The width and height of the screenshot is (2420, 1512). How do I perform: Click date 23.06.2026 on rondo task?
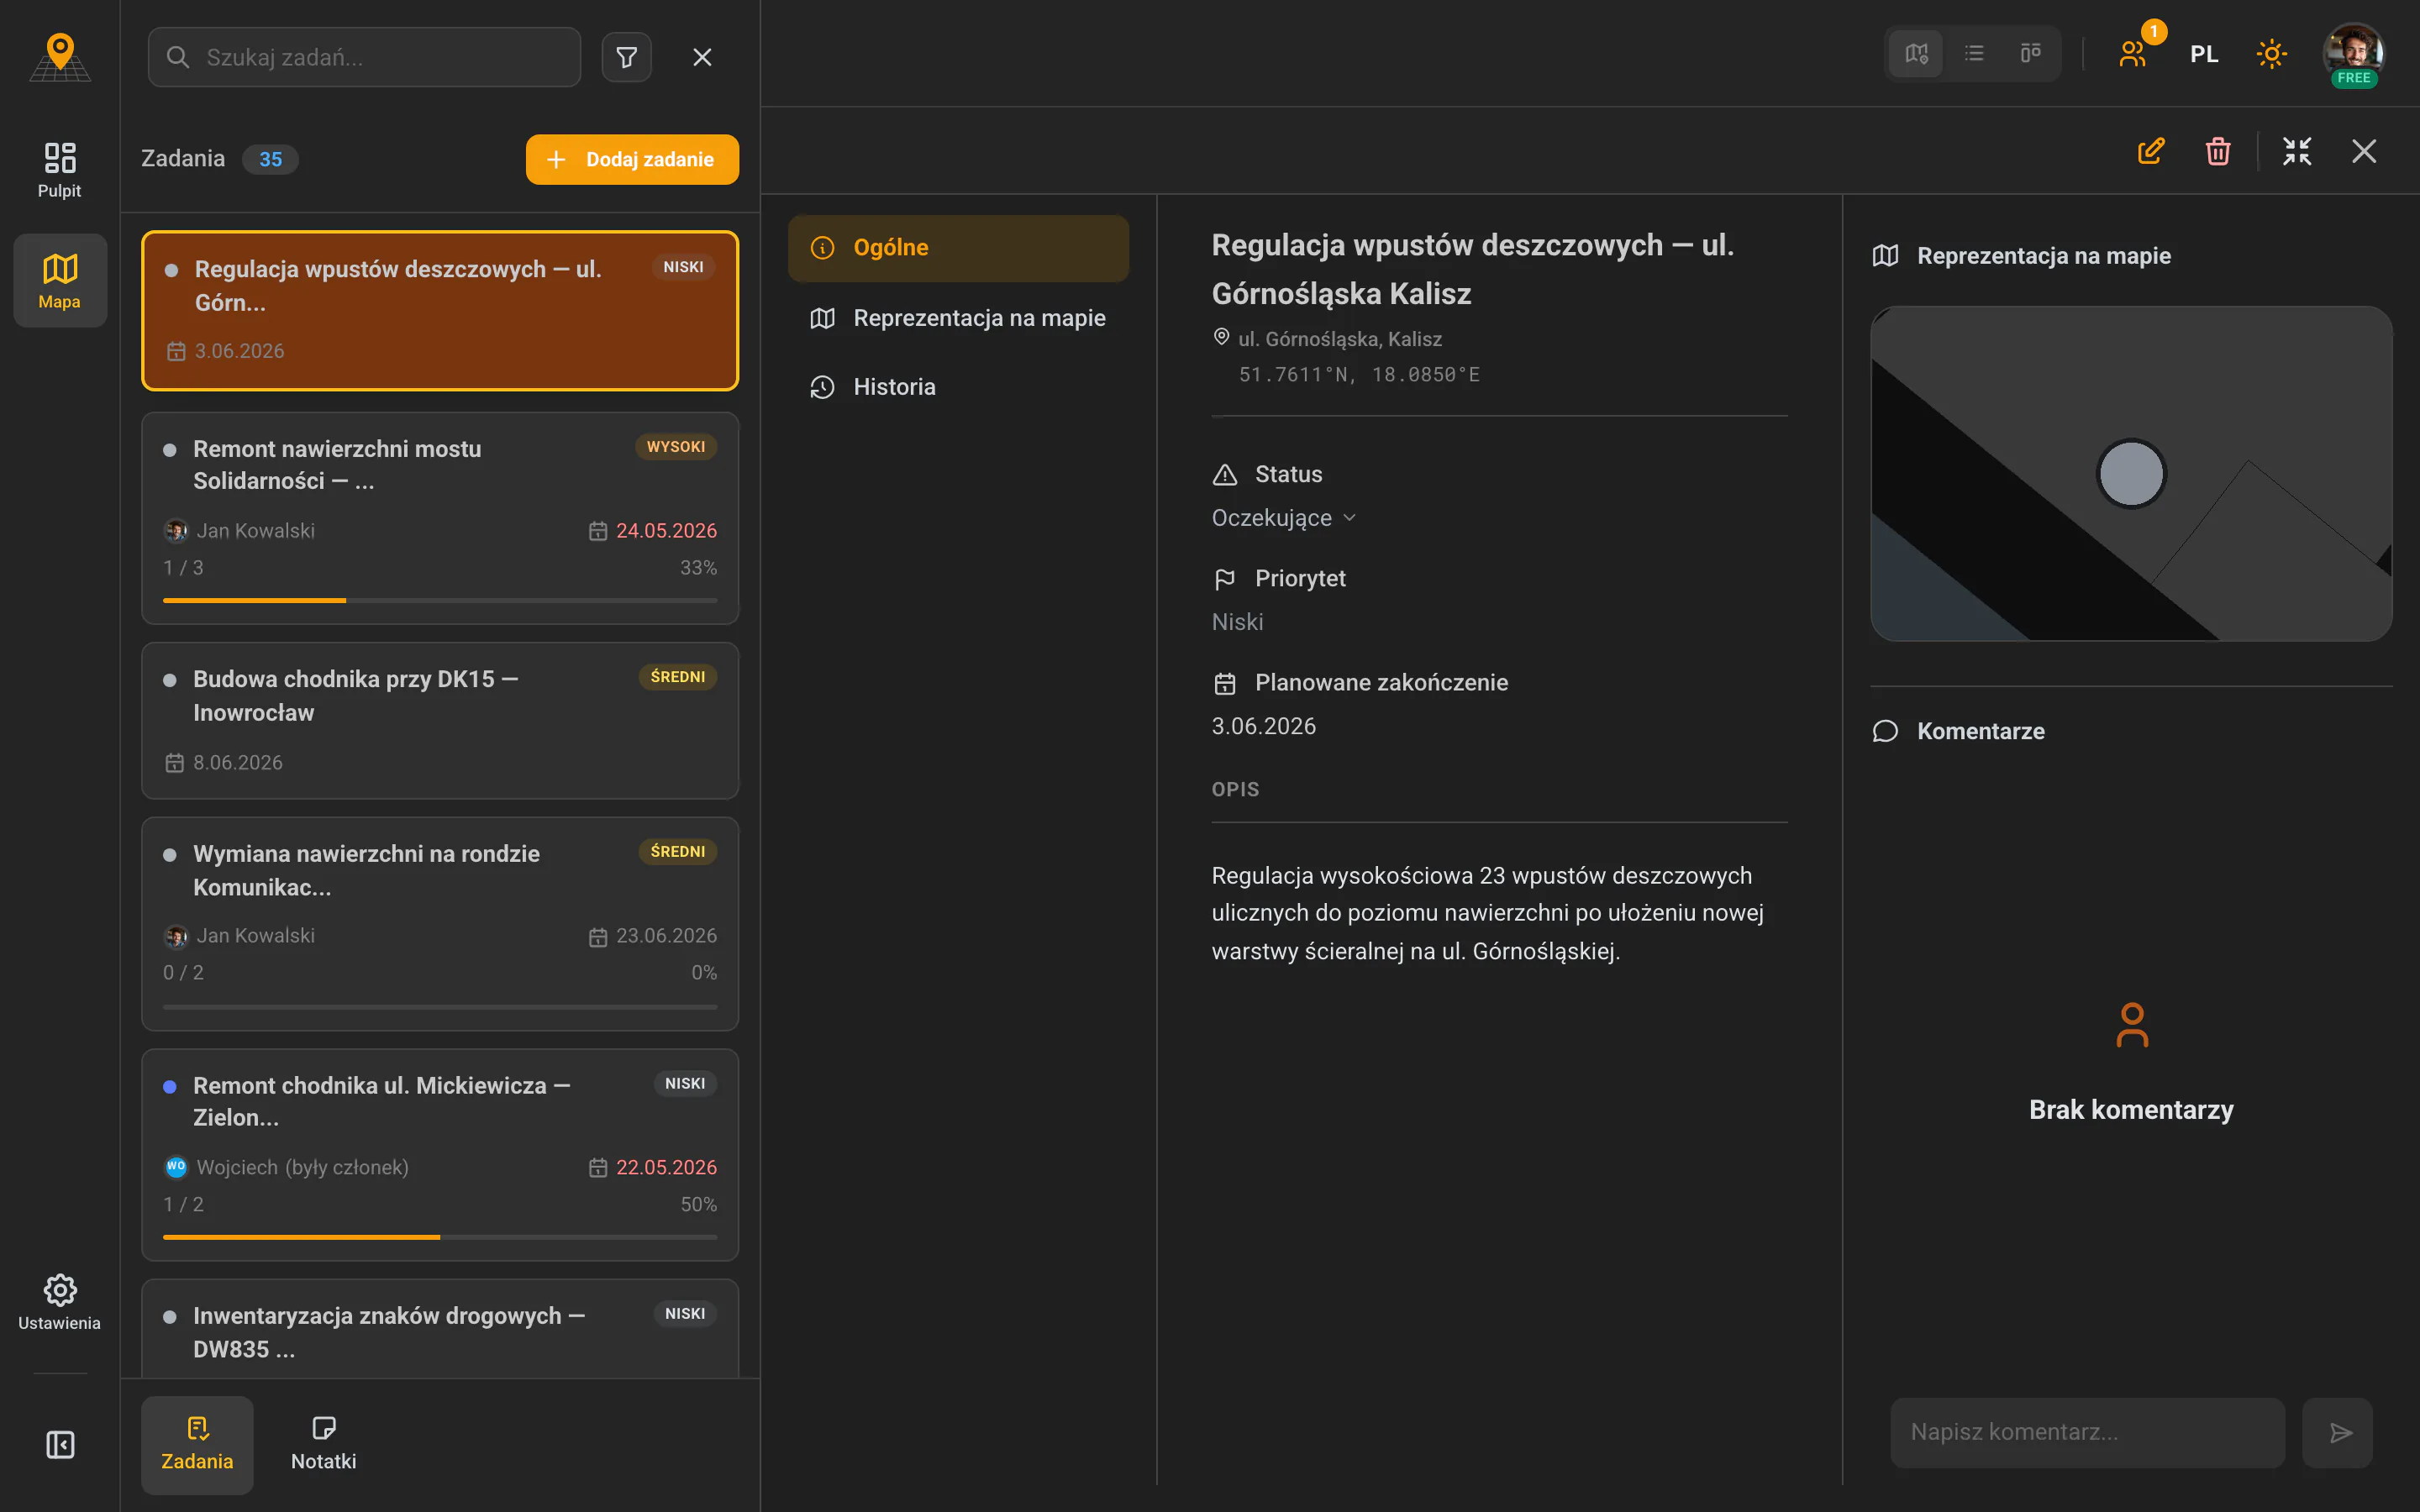point(666,936)
